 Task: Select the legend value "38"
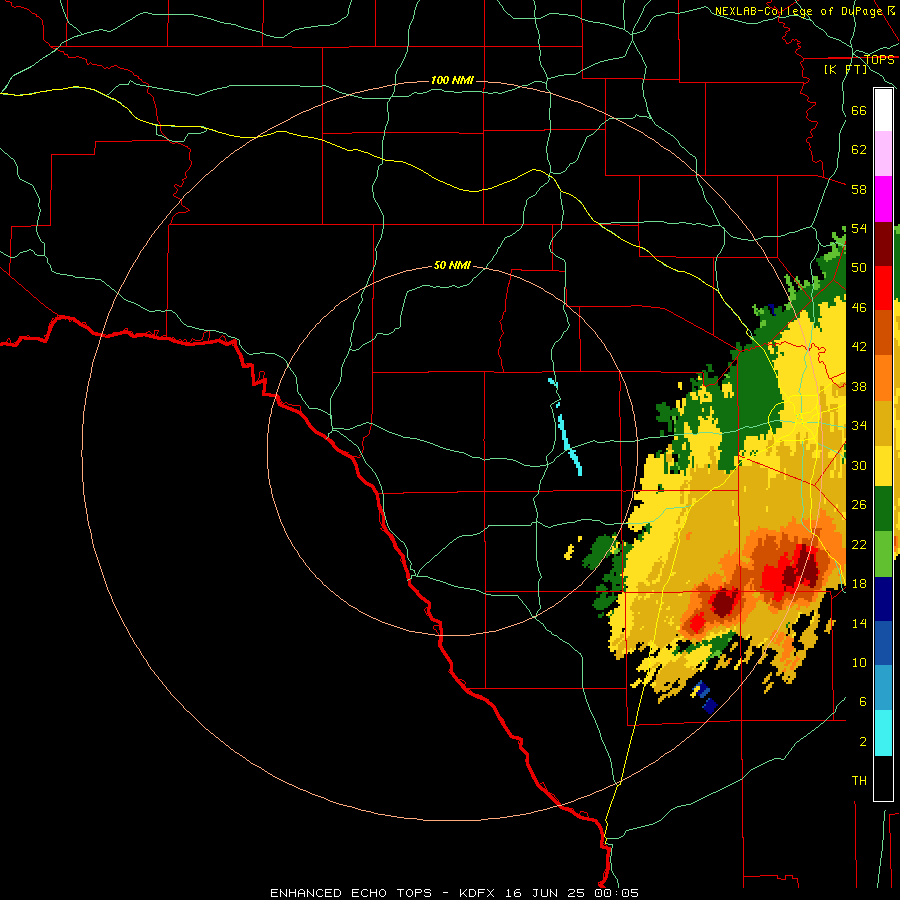click(859, 386)
